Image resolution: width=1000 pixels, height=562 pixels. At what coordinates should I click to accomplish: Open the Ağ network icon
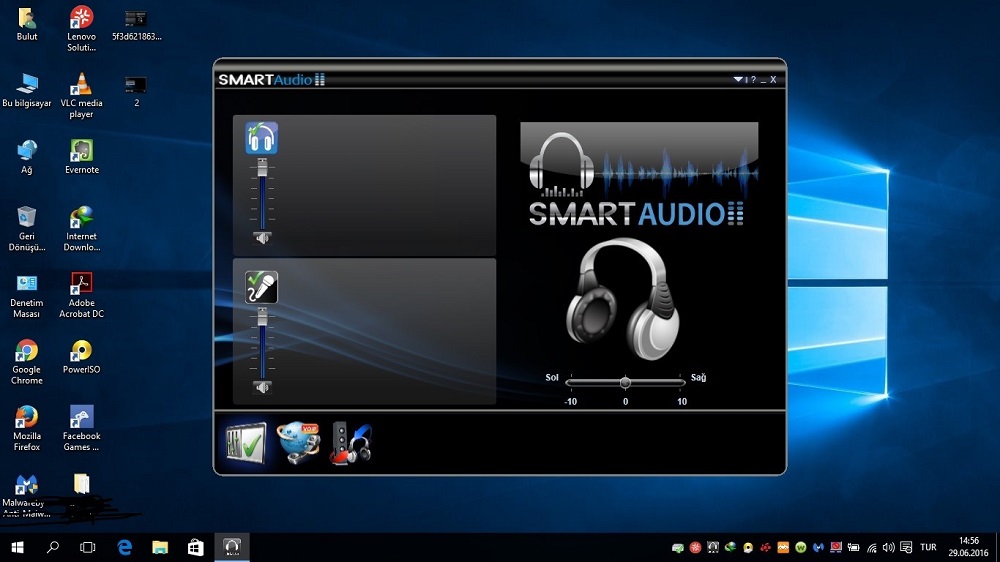coord(27,158)
